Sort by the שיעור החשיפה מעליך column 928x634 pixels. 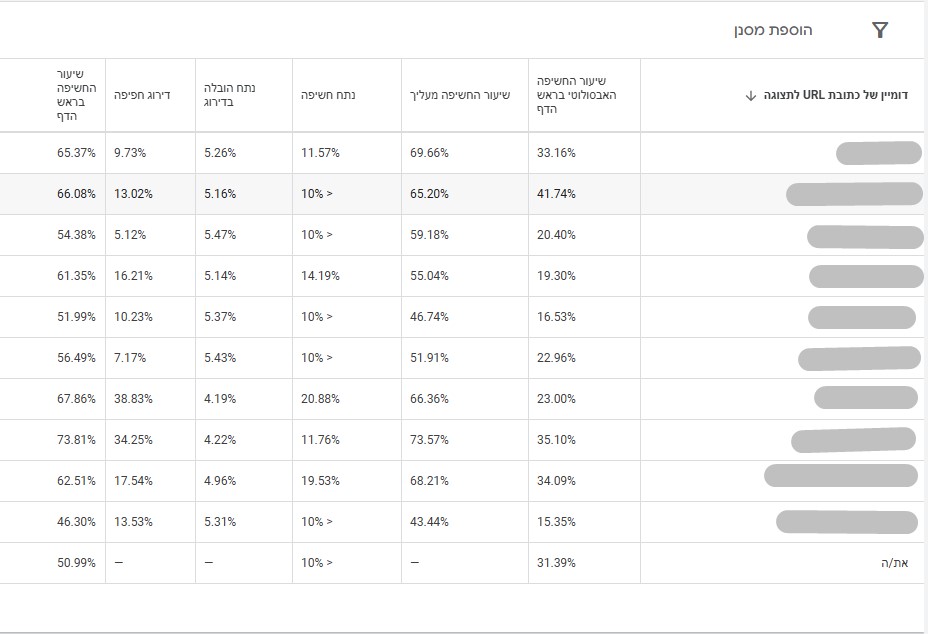pos(460,95)
